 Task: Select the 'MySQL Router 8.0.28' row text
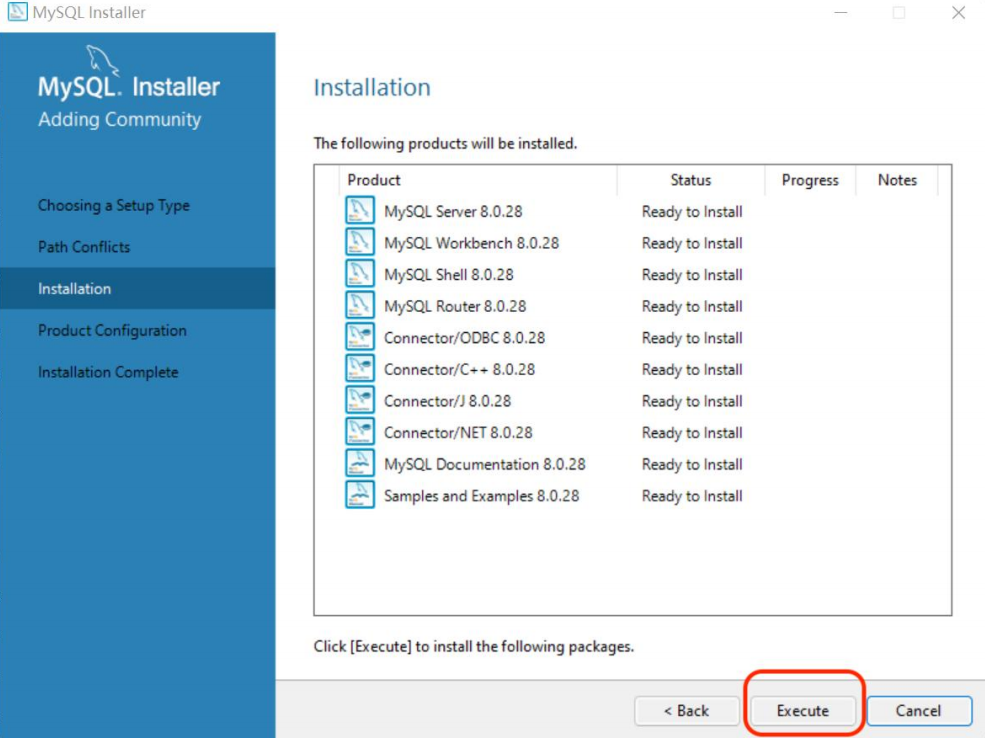[x=455, y=306]
